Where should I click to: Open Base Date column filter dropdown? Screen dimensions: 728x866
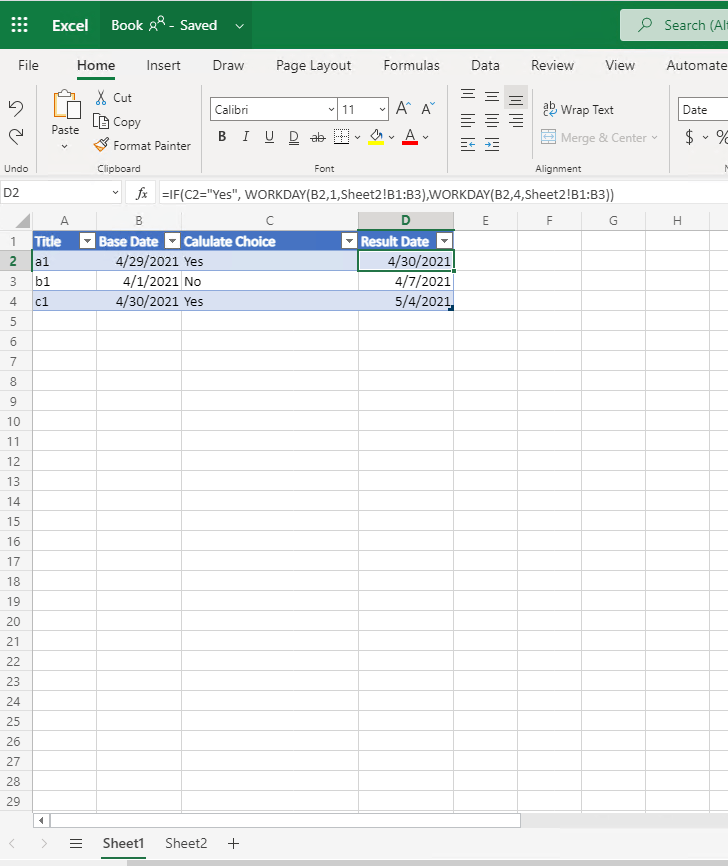click(173, 241)
